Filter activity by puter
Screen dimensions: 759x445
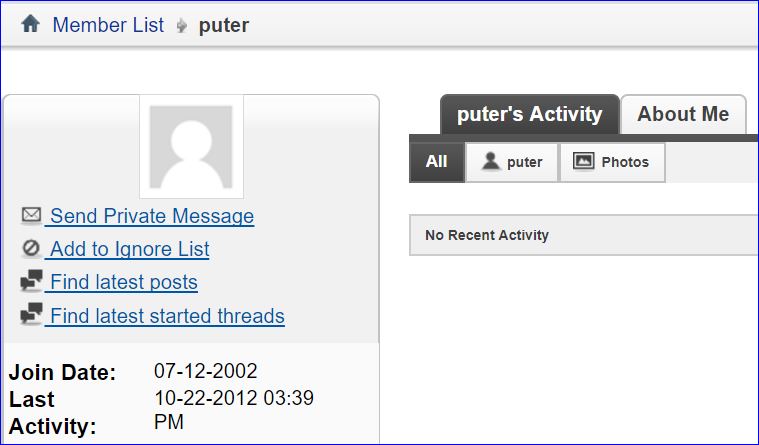point(512,162)
